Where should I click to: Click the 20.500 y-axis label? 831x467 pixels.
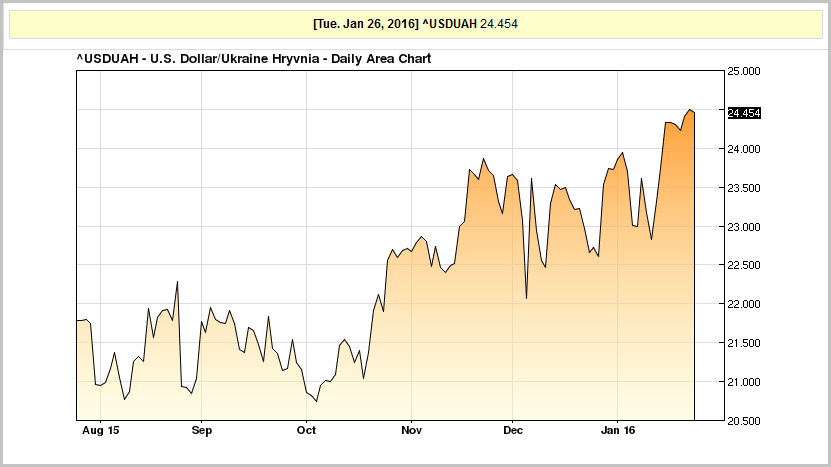pos(744,421)
